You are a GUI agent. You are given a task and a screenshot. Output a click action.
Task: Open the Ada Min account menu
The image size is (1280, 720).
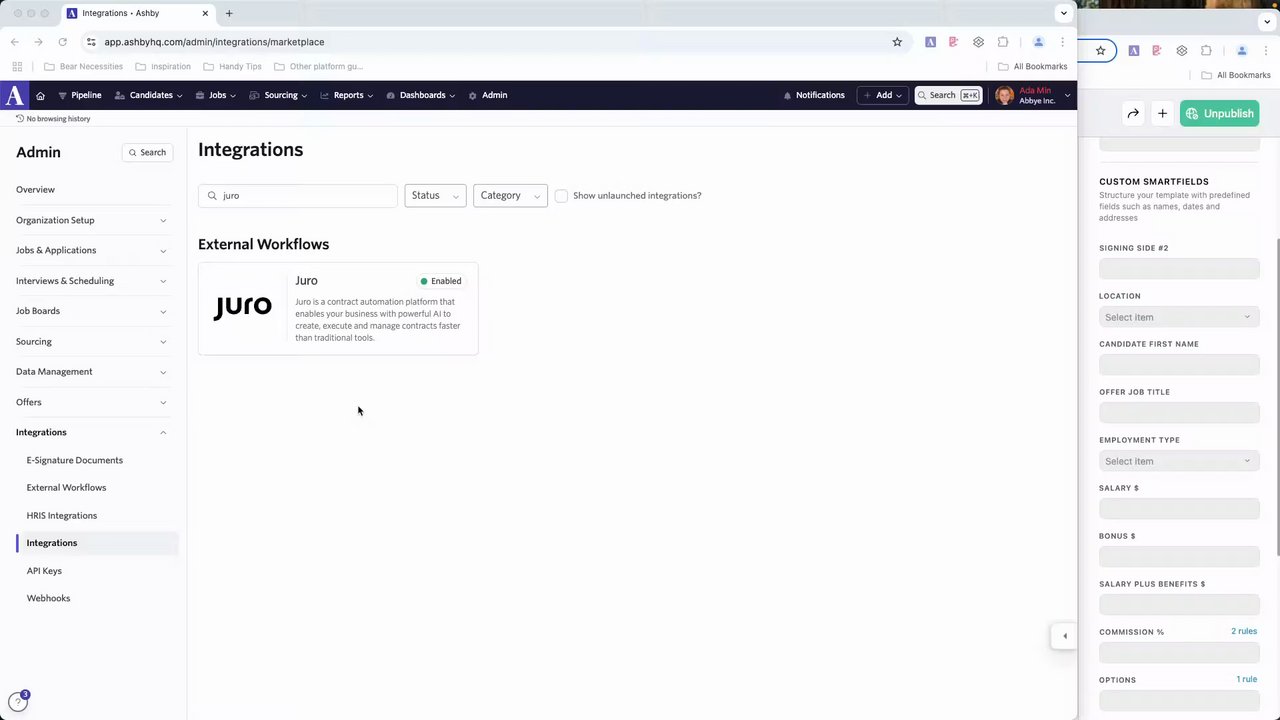[x=1032, y=95]
